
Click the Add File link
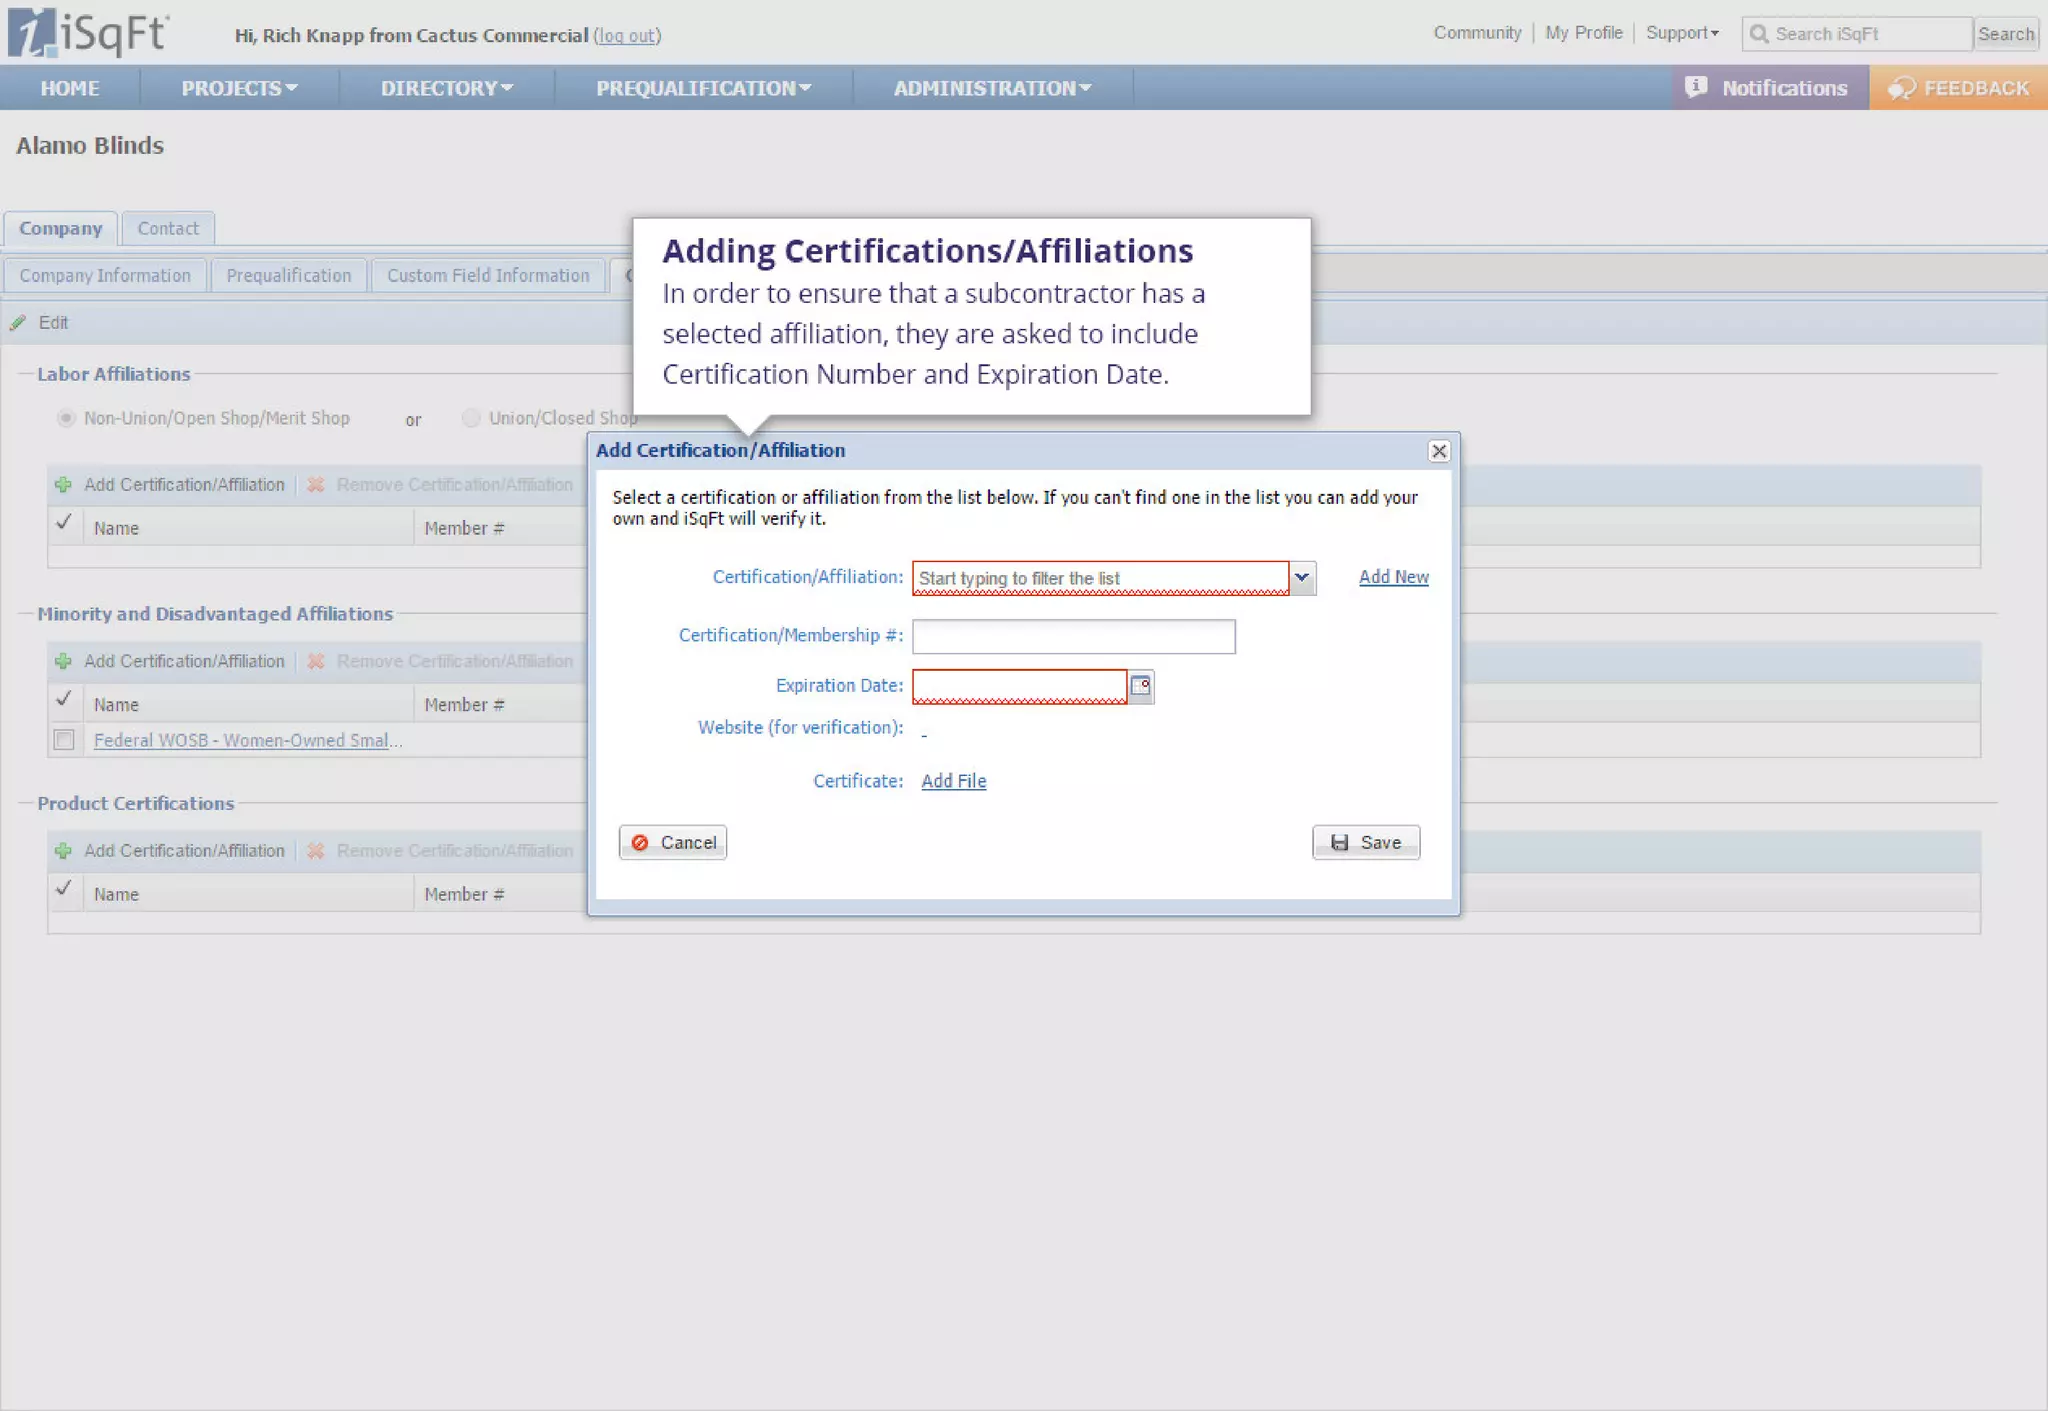[x=954, y=781]
